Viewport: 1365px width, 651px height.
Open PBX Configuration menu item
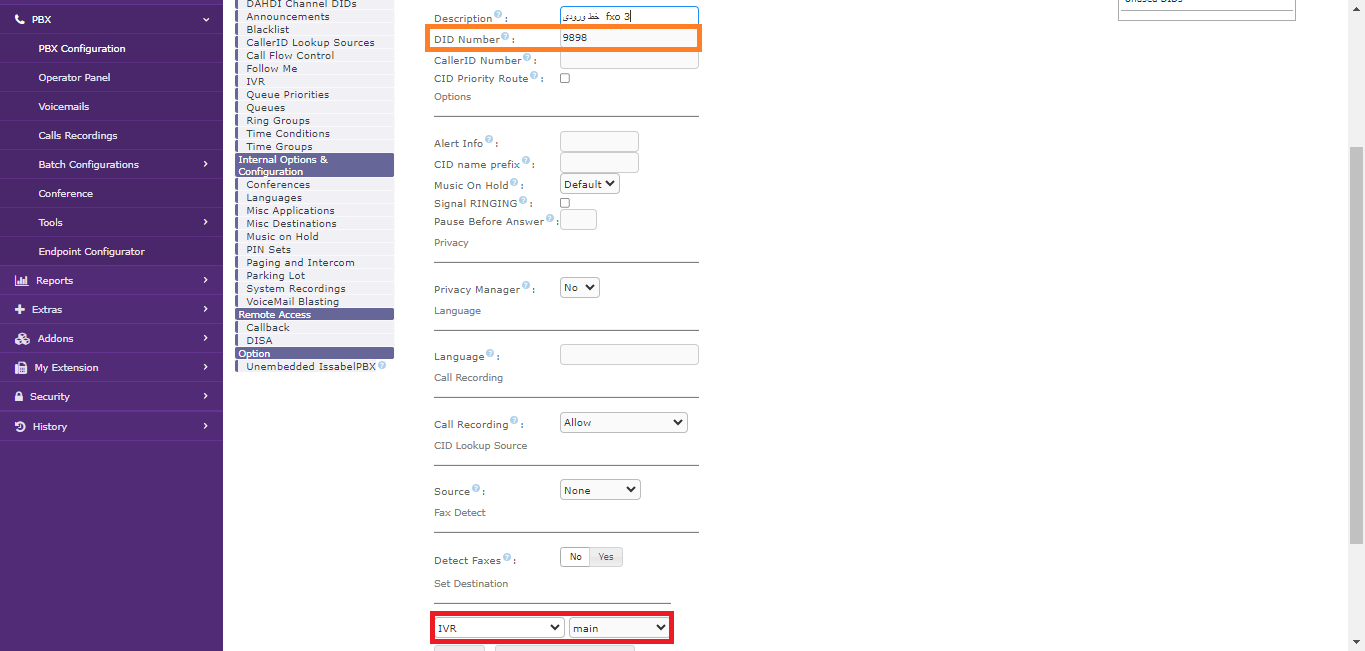click(82, 49)
